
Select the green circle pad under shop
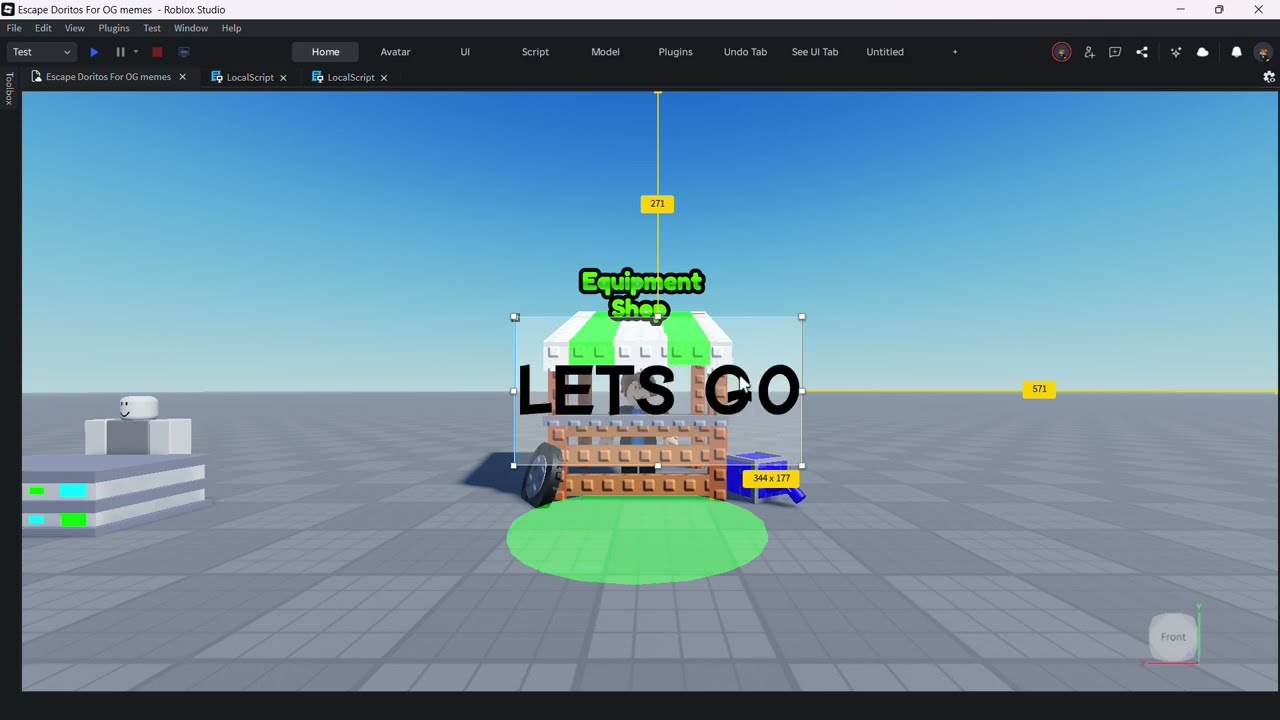637,540
